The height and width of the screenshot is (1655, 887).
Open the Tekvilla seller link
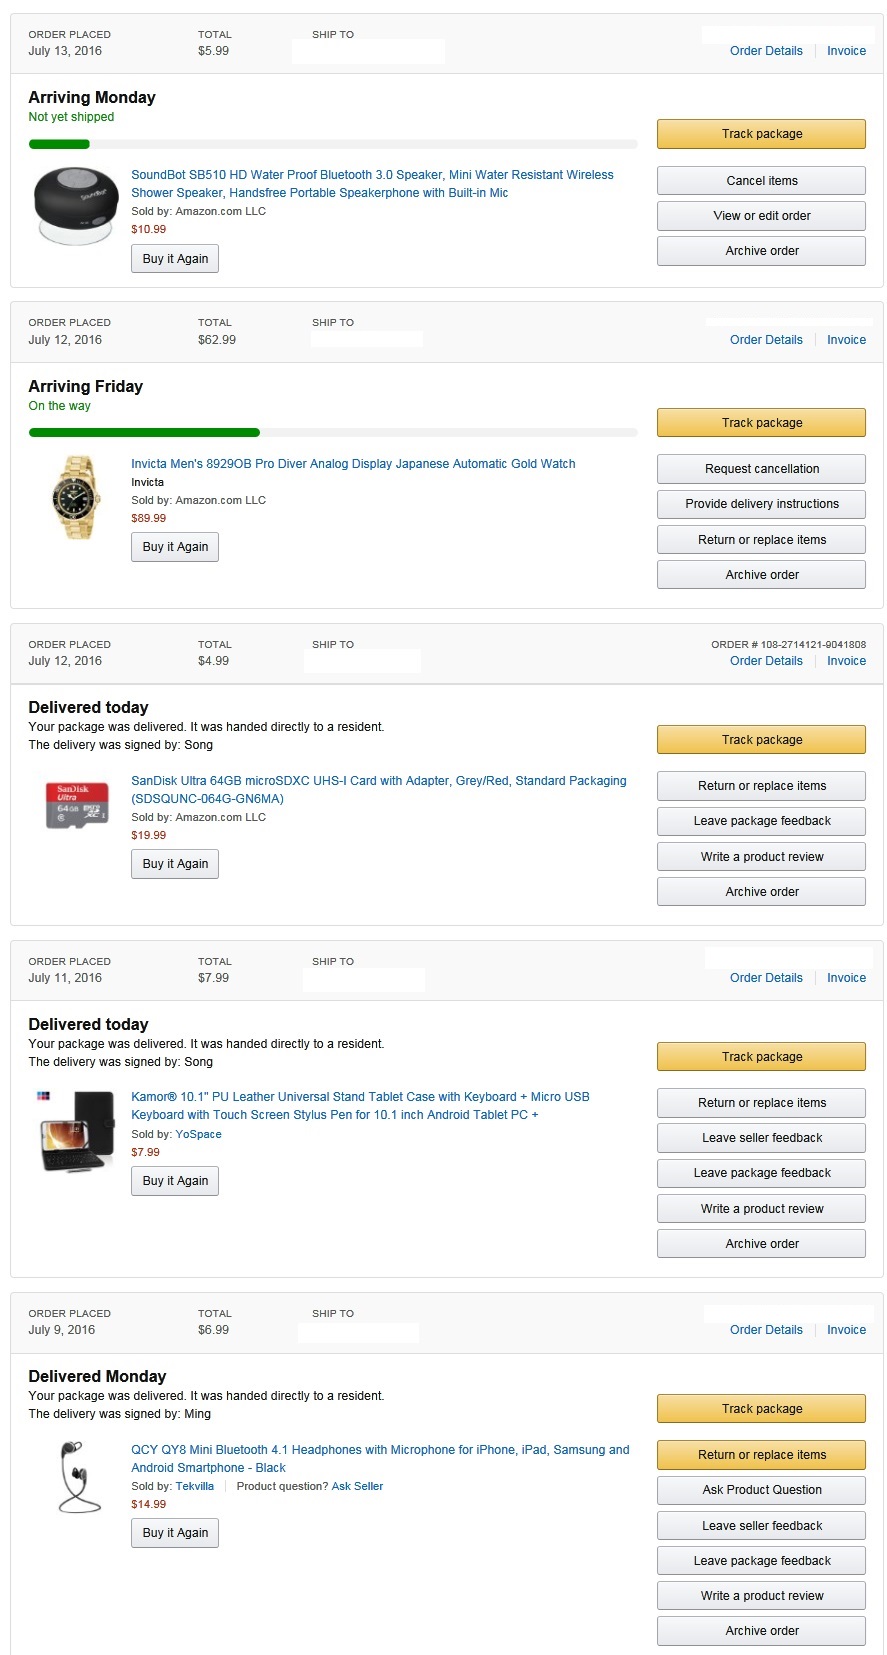coord(195,1486)
